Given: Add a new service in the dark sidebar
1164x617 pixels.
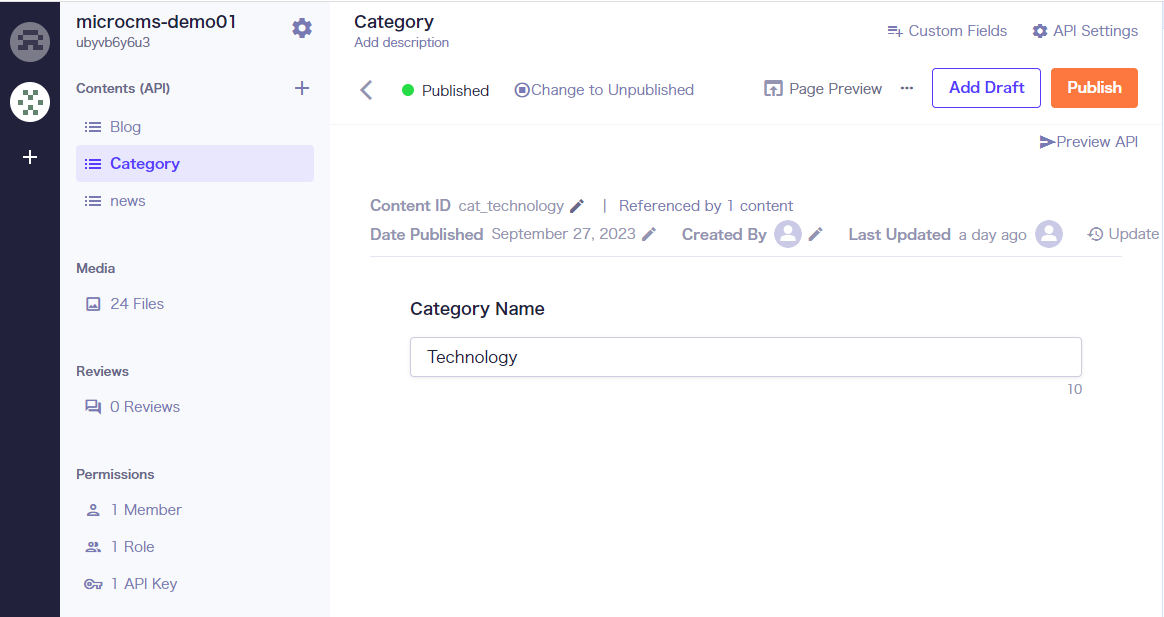Looking at the screenshot, I should point(30,157).
